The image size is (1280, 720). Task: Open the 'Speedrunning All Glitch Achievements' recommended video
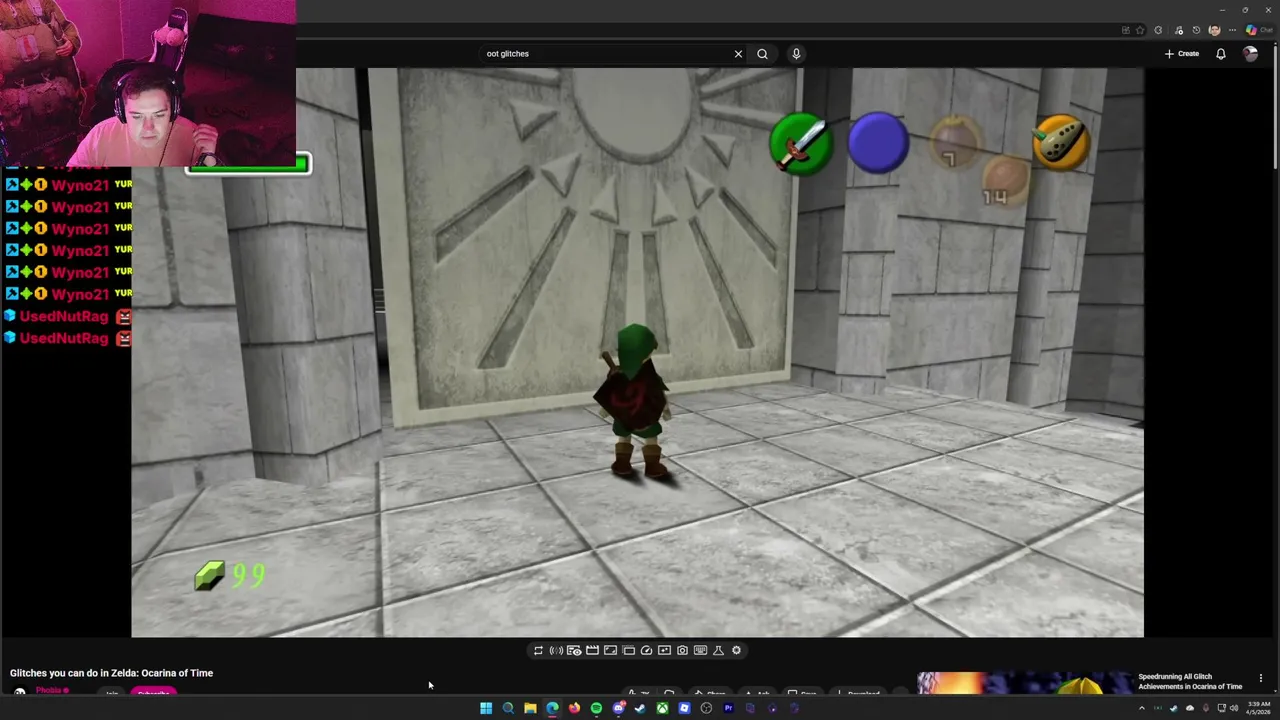1190,681
